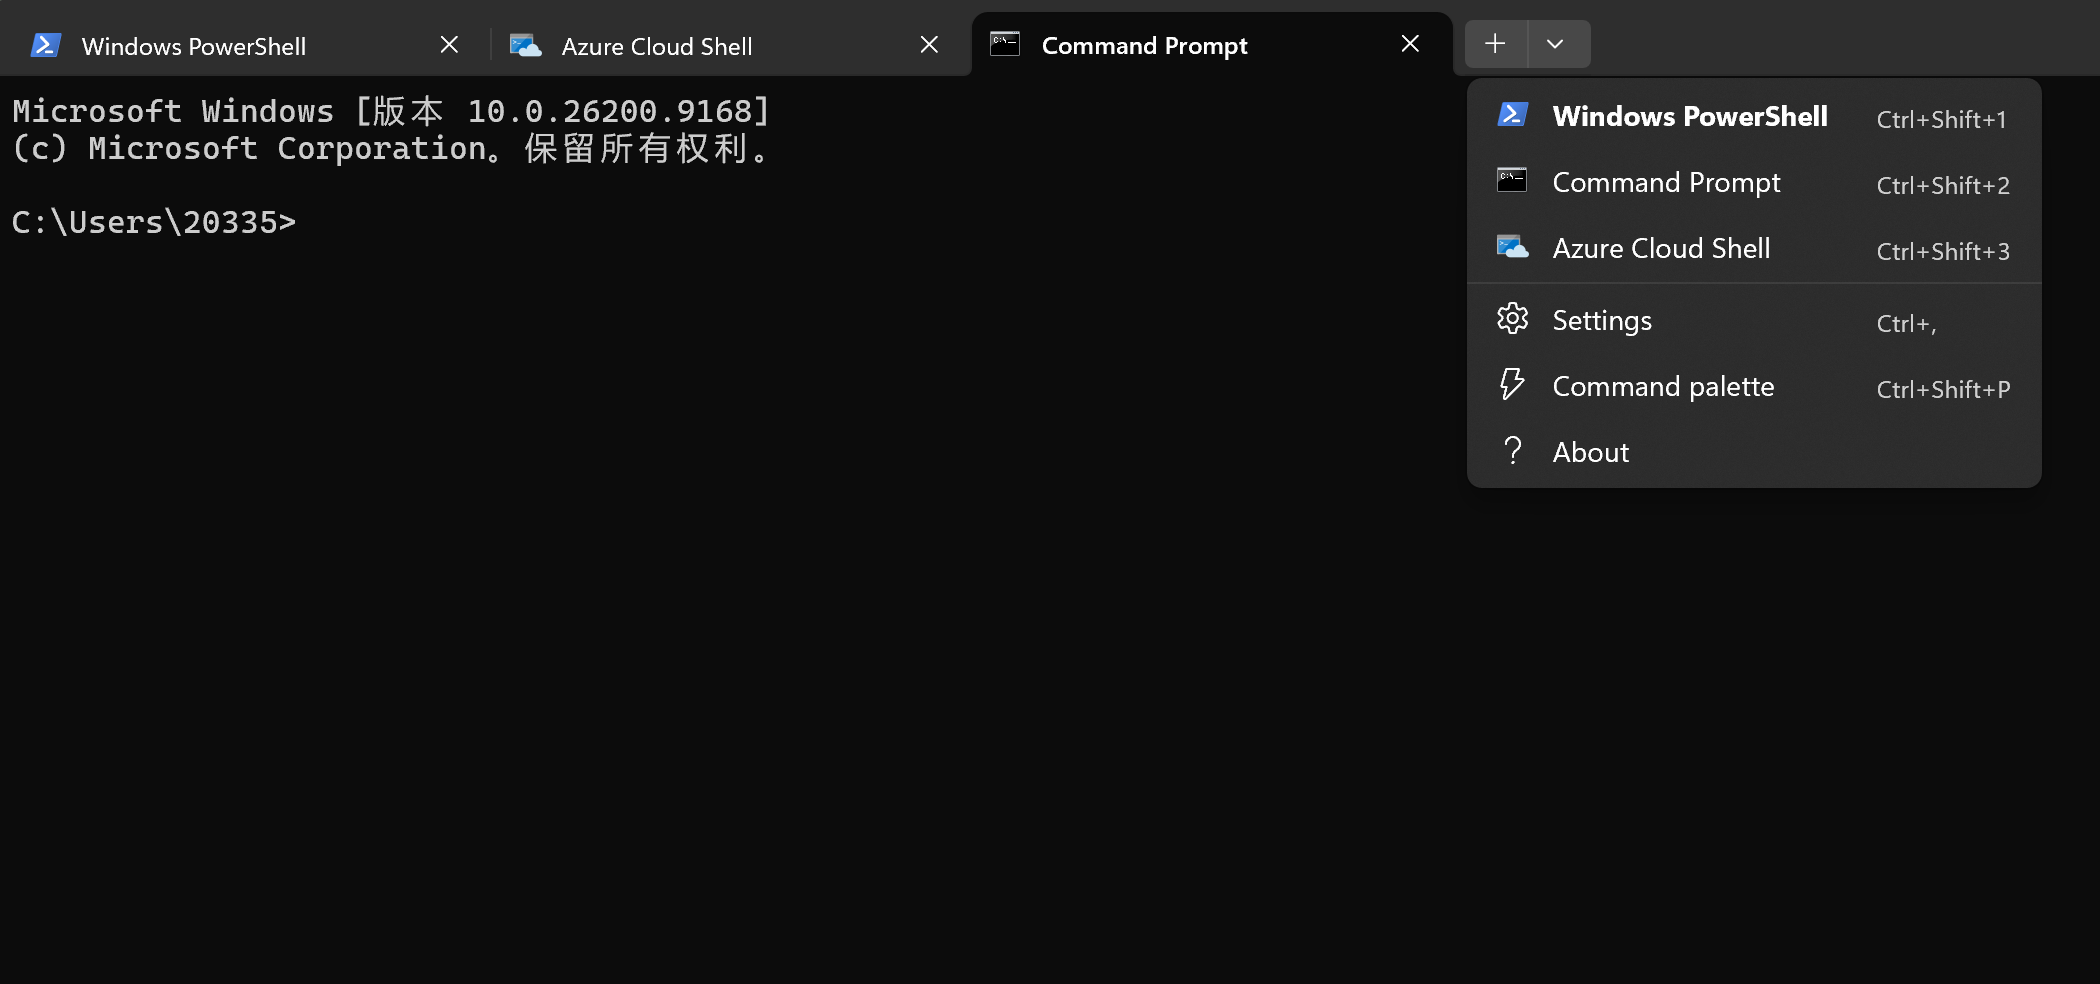Click the Command Prompt tab icon
This screenshot has height=984, width=2100.
[1005, 44]
